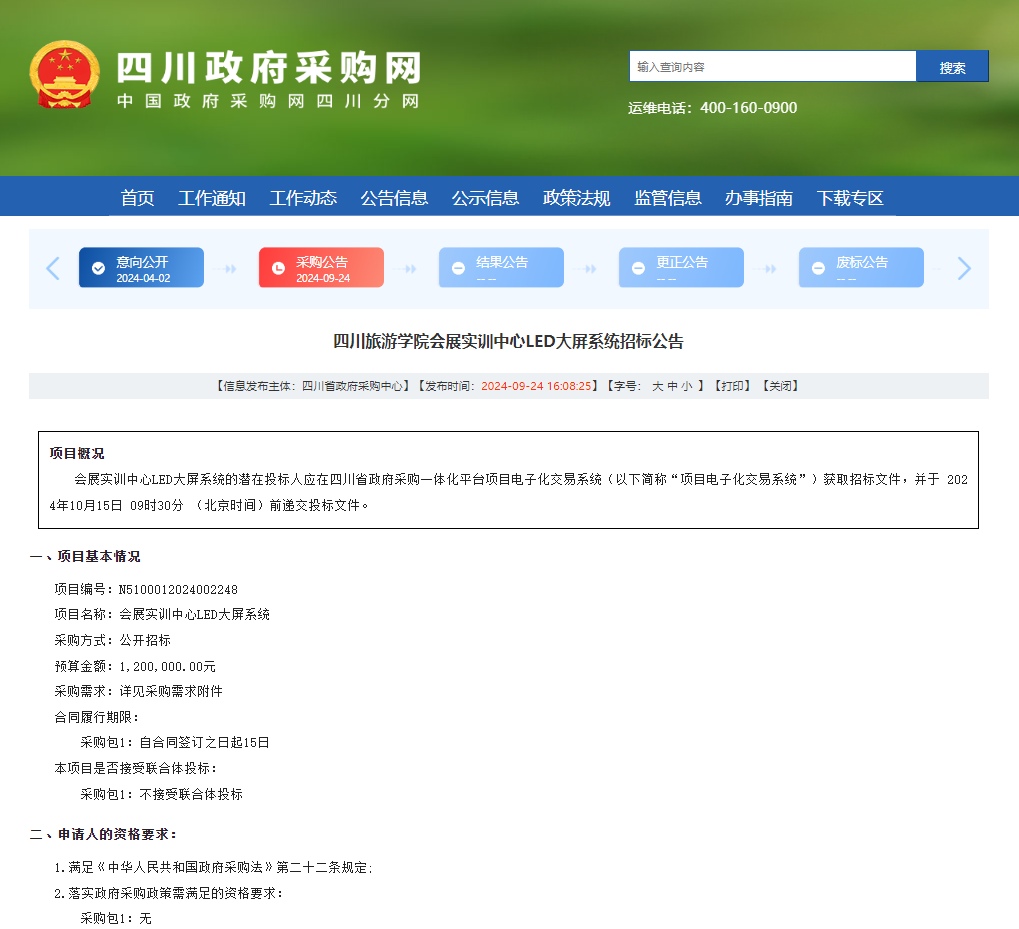Screen dimensions: 1019x929
Task: Select the 采购公告 2024-09-24 step
Action: tap(321, 267)
